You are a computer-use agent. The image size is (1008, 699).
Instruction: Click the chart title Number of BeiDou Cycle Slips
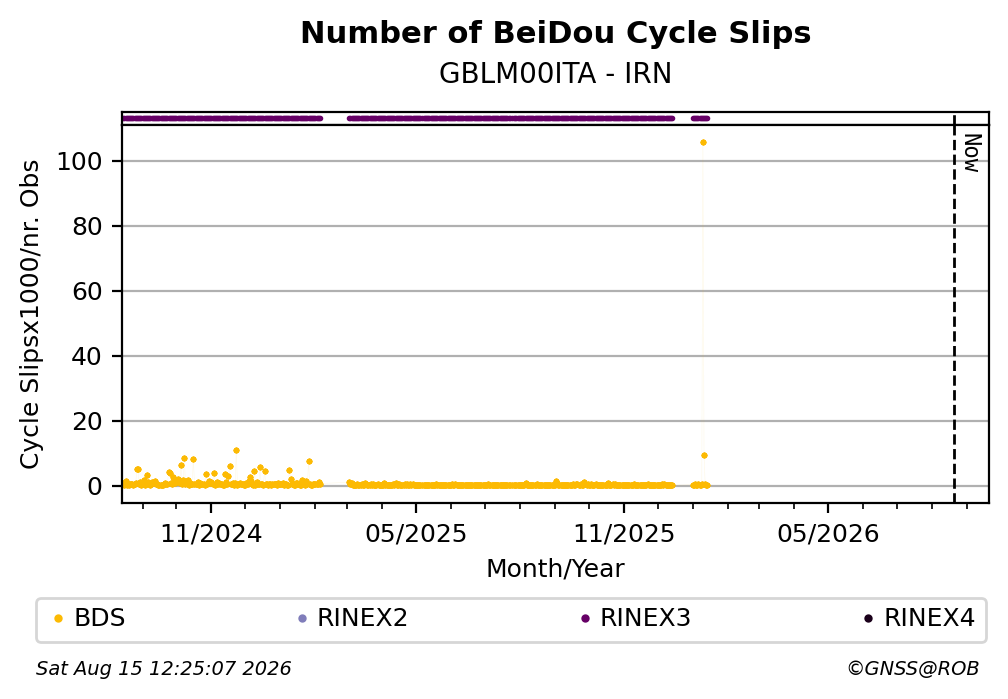(555, 33)
